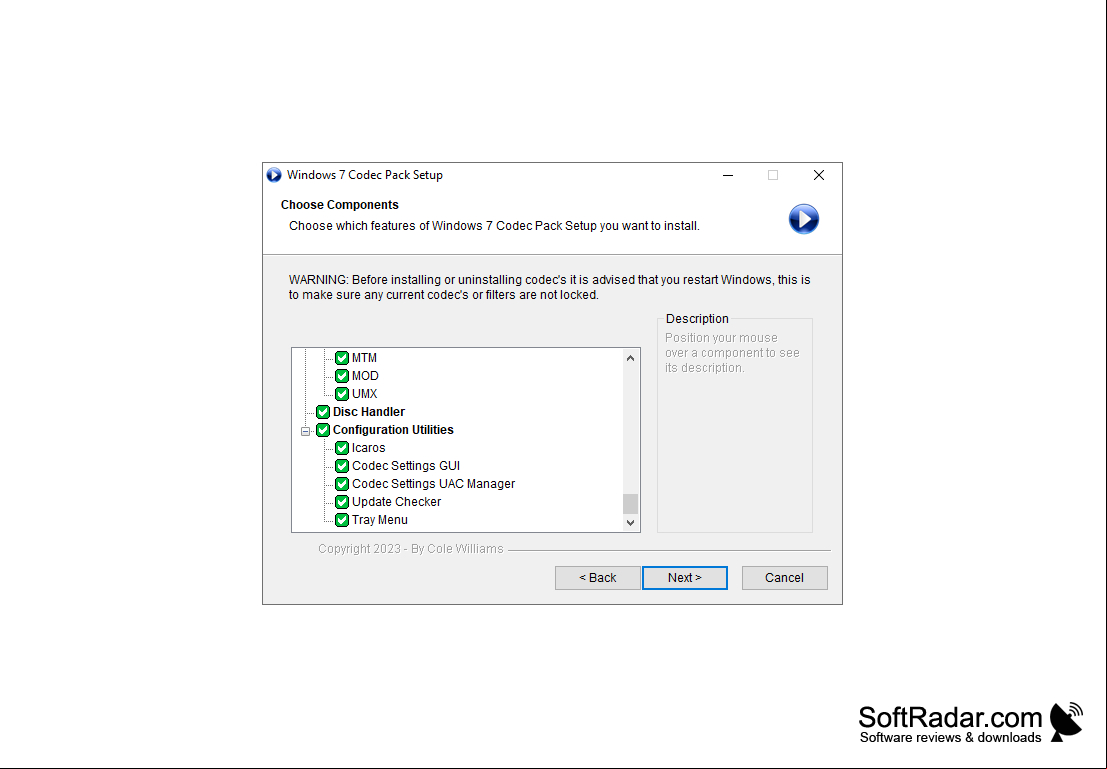This screenshot has width=1107, height=769.
Task: Select the MOD label text
Action: pos(365,376)
